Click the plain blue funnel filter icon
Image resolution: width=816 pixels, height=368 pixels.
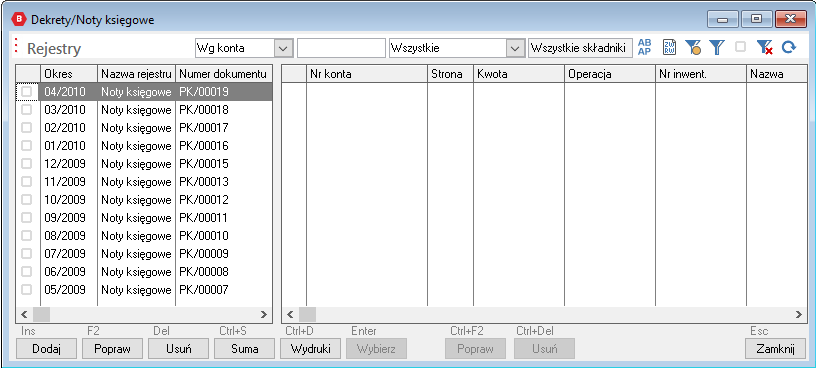pos(717,47)
